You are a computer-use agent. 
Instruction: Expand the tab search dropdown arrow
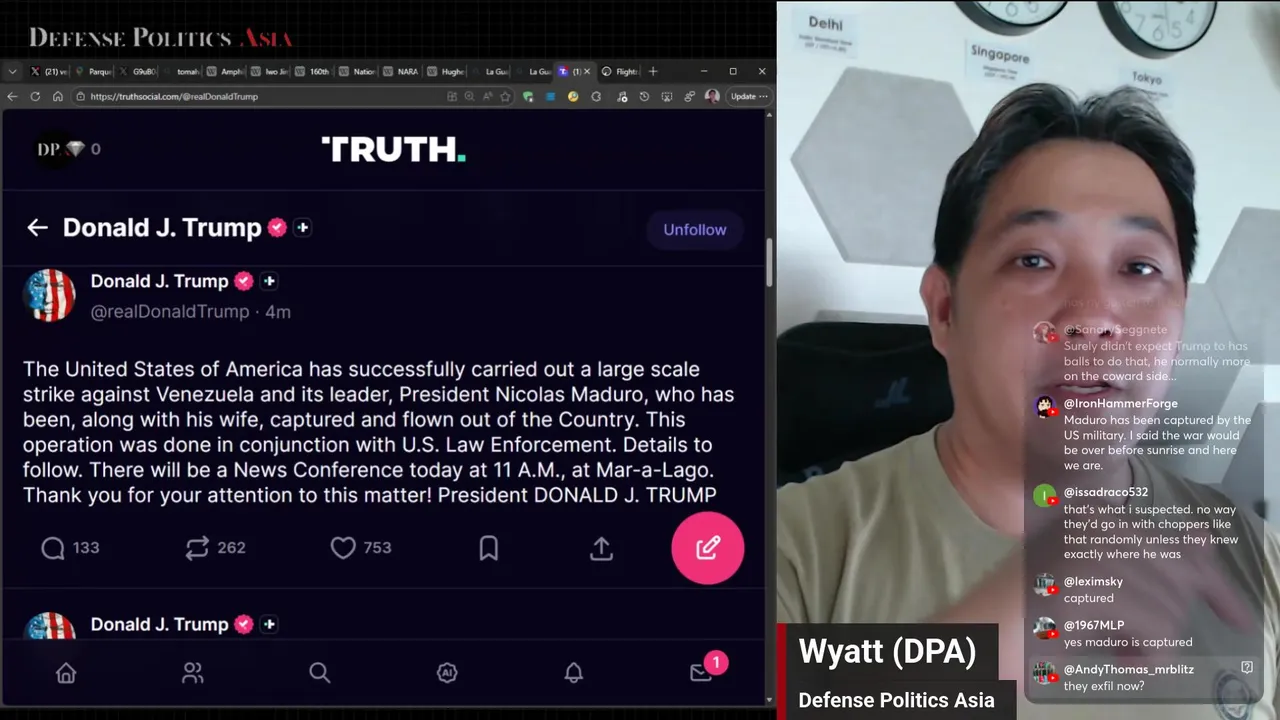pos(12,71)
